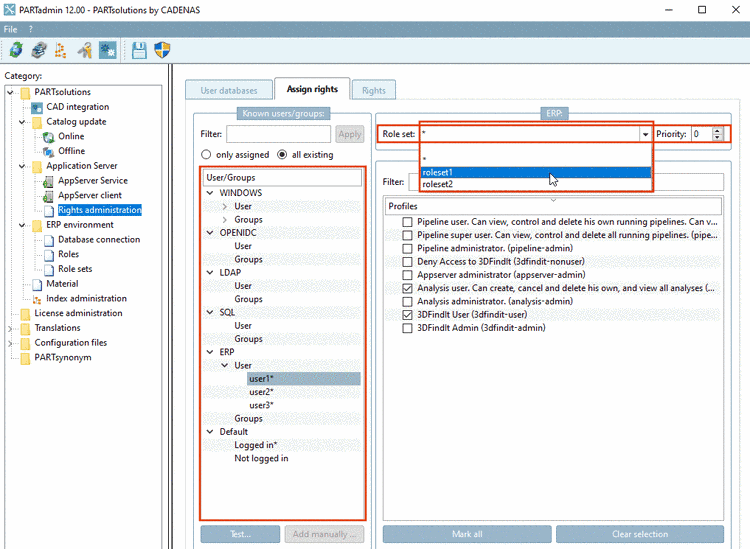Screen dimensions: 750x549
Task: Expand Groups under the WINDOWS node
Action: point(225,220)
